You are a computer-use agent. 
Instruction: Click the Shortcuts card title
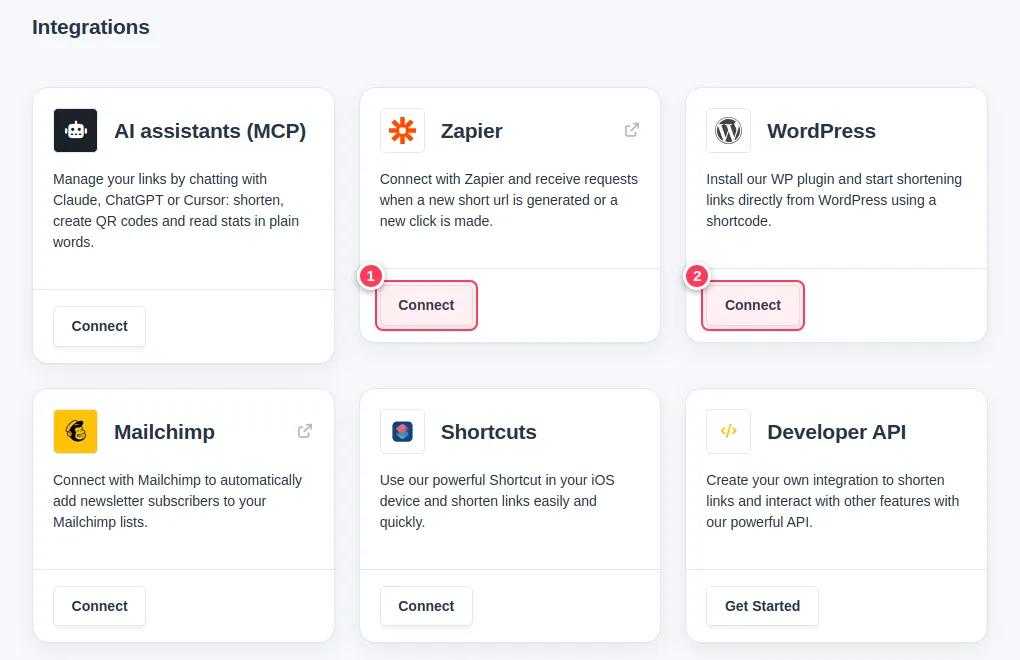click(x=489, y=432)
